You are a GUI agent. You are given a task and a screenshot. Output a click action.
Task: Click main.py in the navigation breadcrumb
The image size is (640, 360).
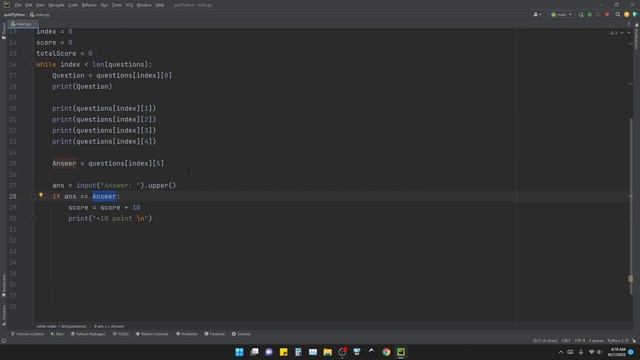pos(40,15)
